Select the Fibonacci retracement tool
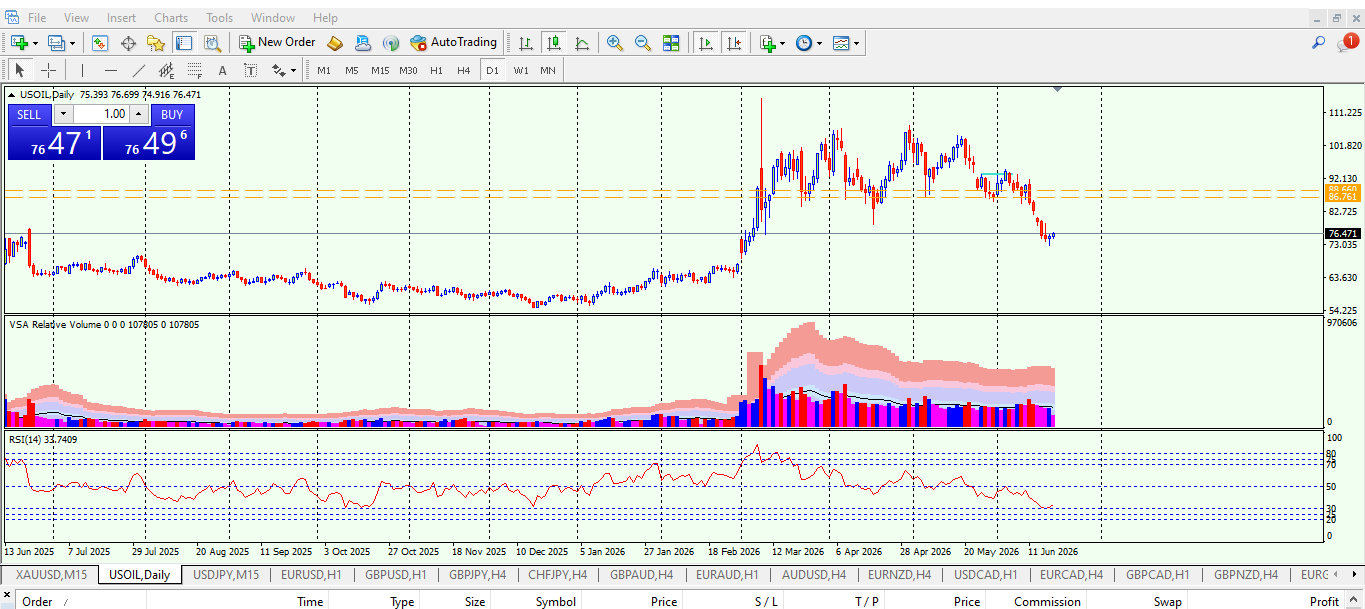This screenshot has width=1365, height=609. (194, 70)
